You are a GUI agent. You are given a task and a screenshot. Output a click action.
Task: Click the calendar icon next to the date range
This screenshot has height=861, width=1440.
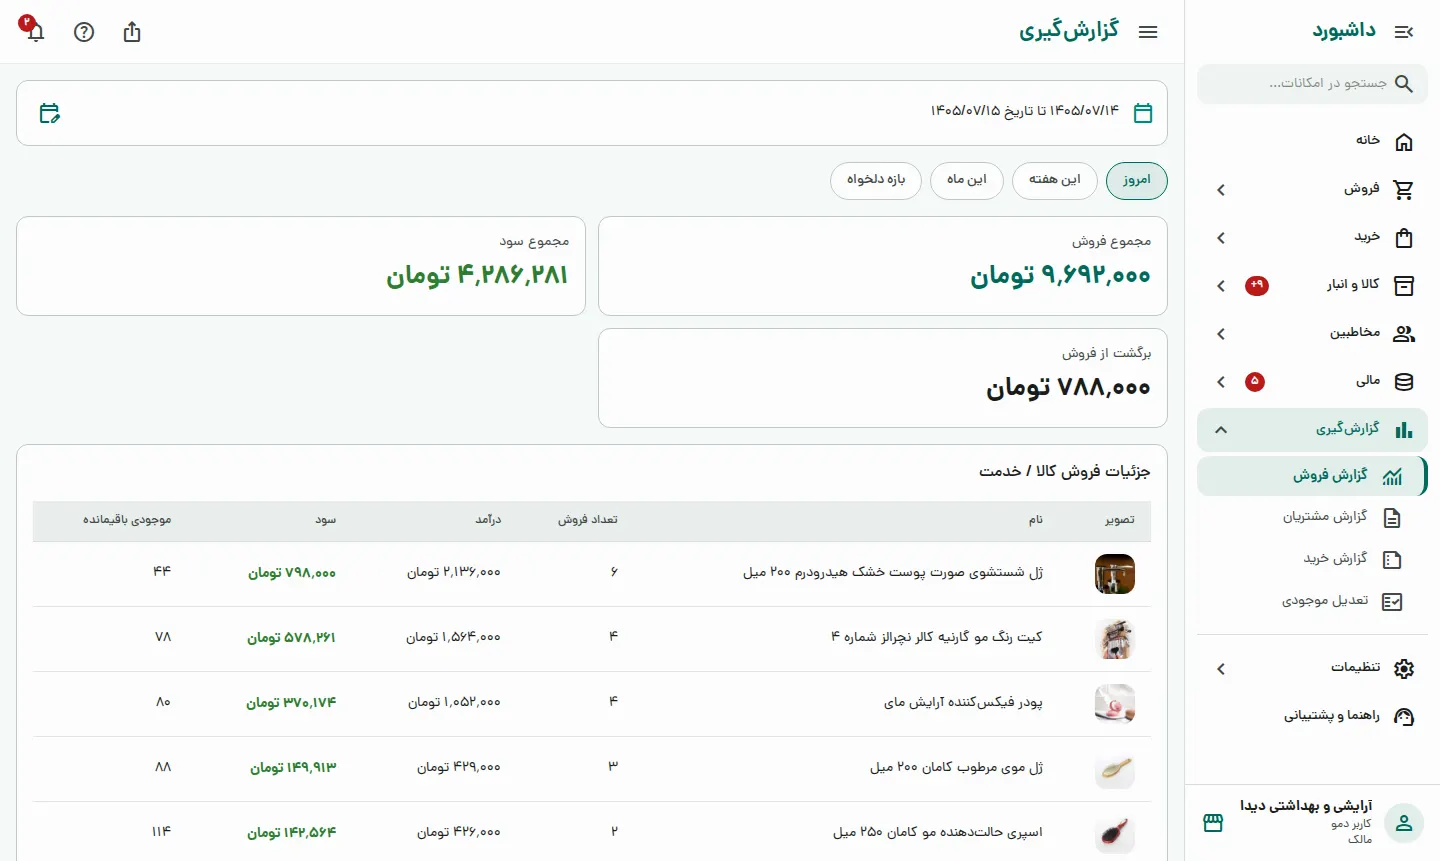(1143, 113)
